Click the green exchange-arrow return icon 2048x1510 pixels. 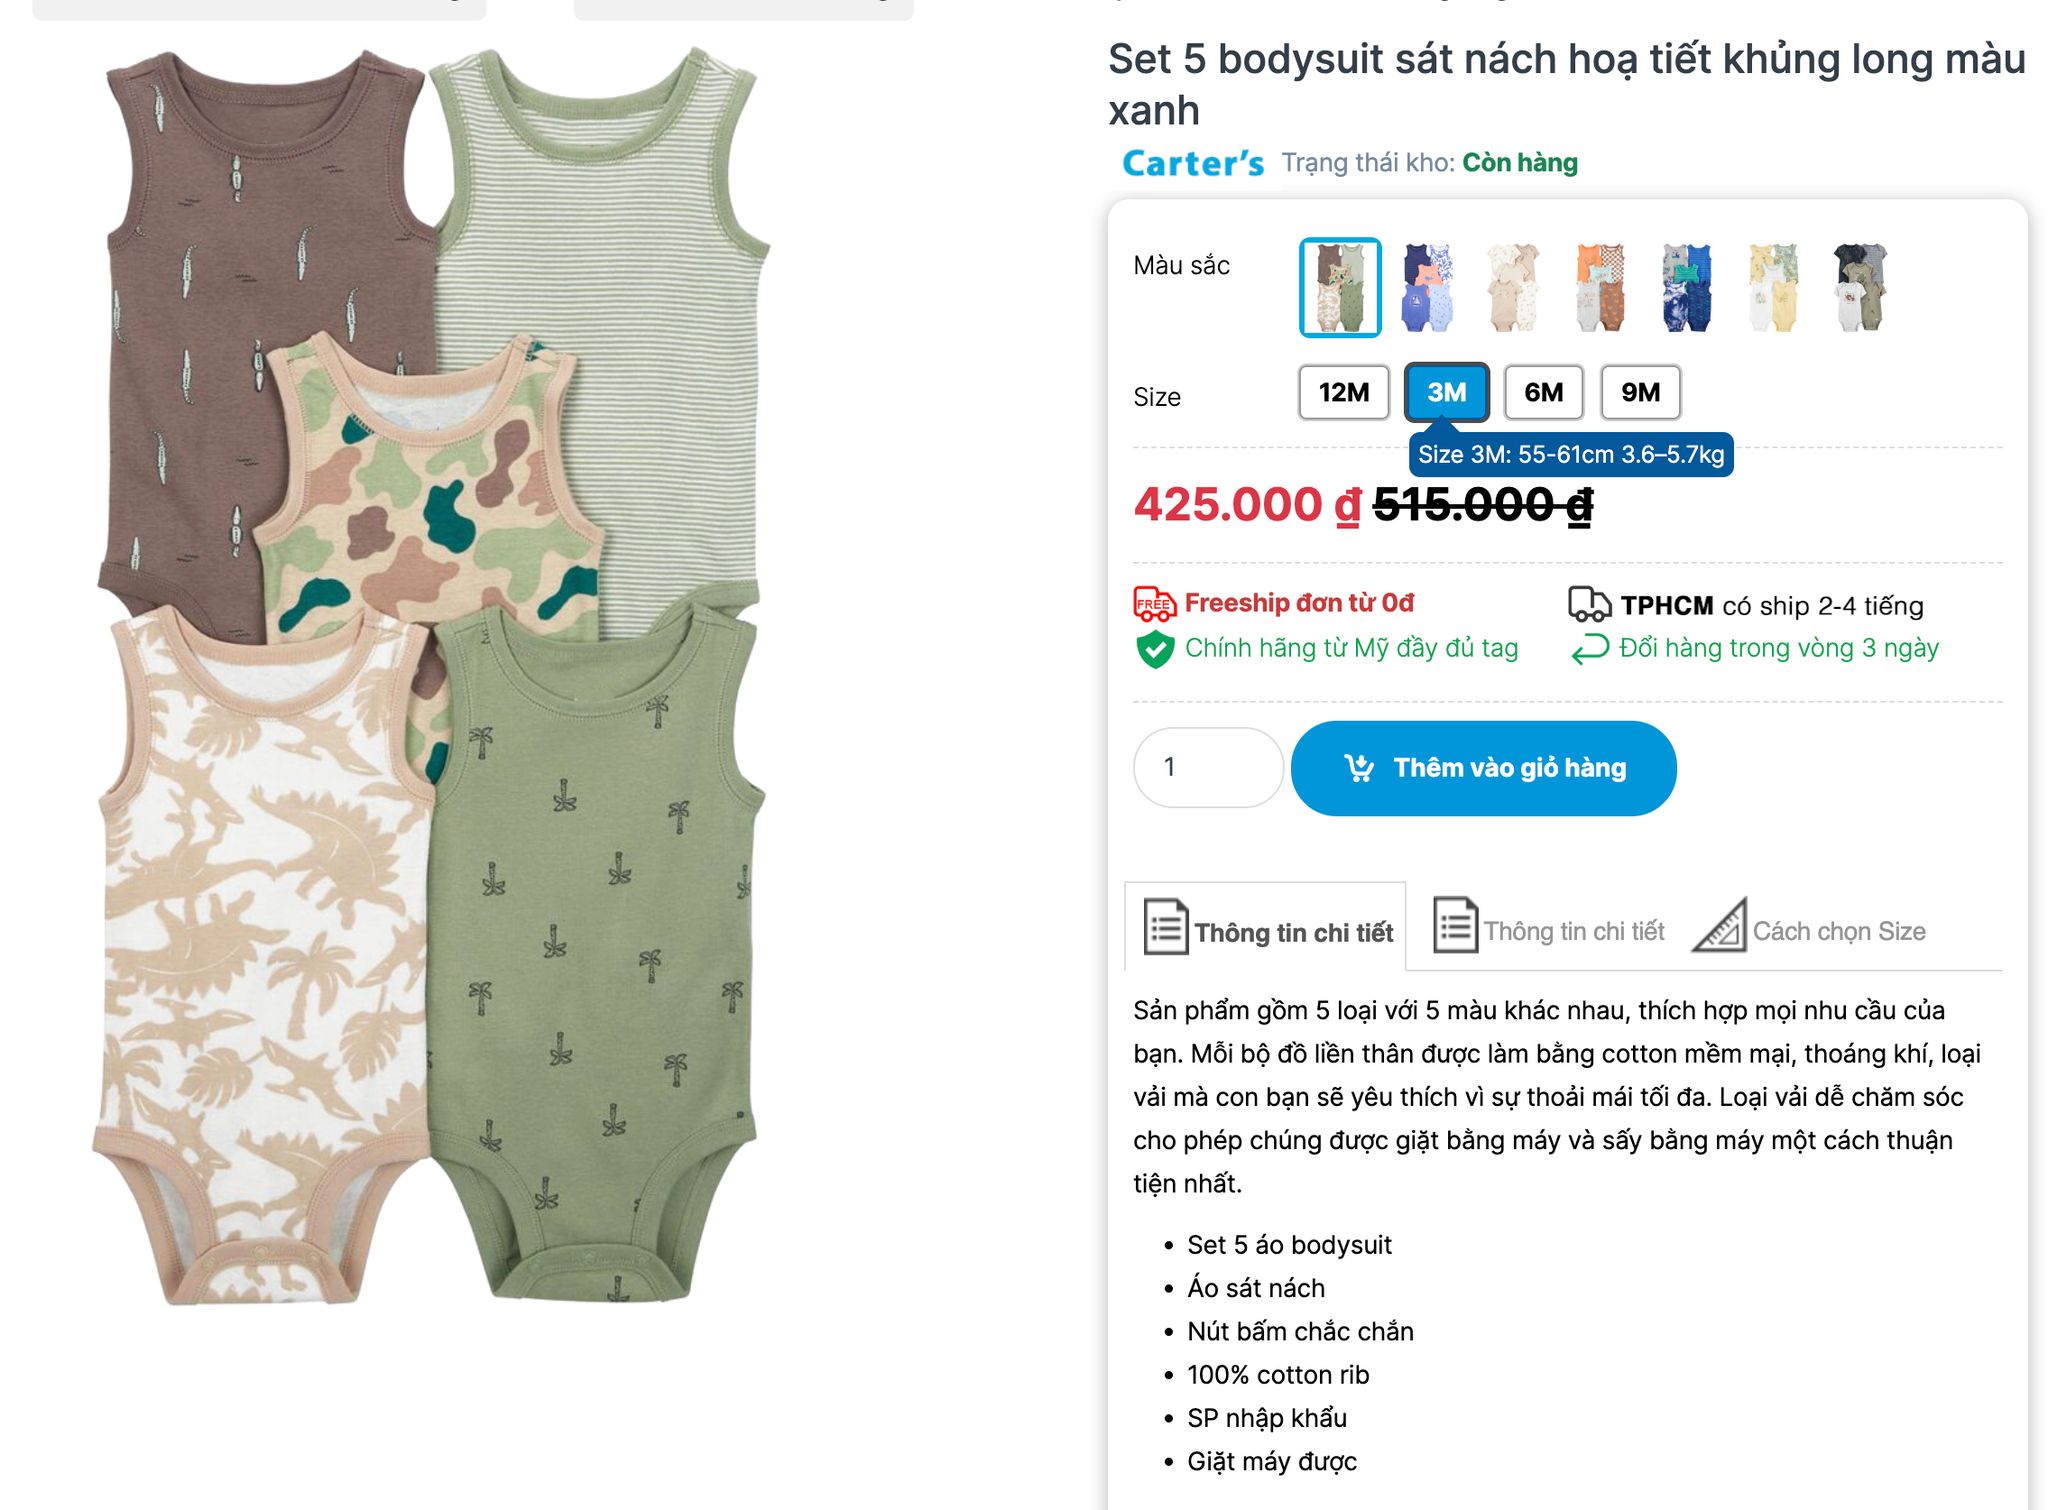tap(1590, 649)
